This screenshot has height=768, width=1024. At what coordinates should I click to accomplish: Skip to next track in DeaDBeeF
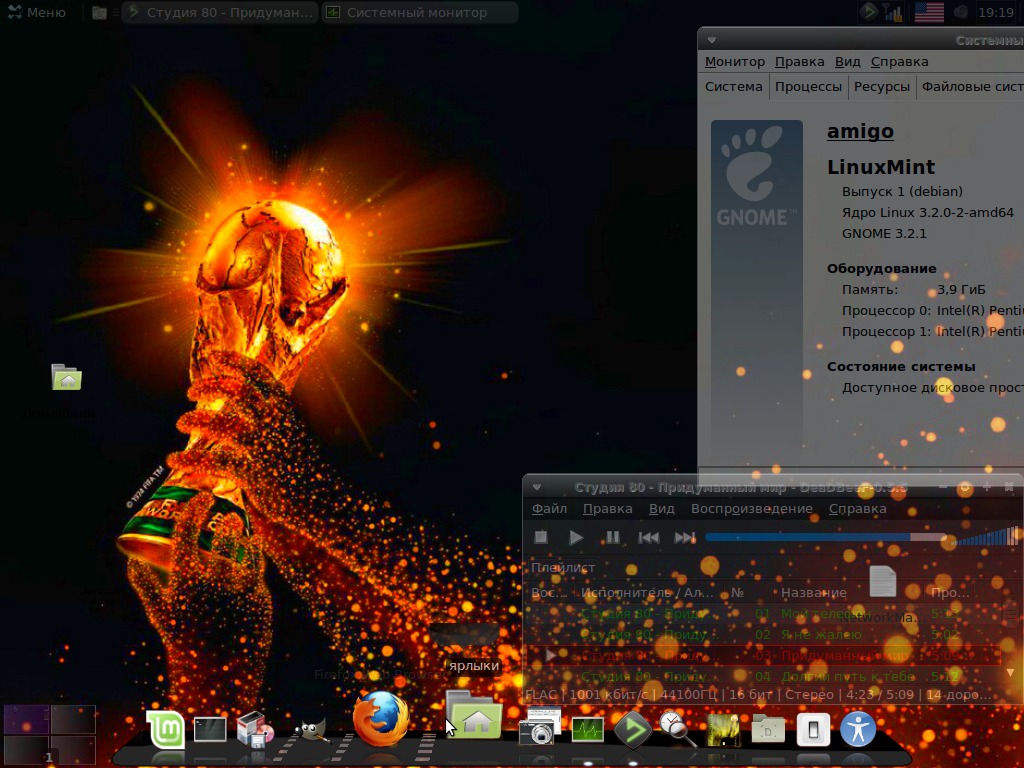click(684, 537)
